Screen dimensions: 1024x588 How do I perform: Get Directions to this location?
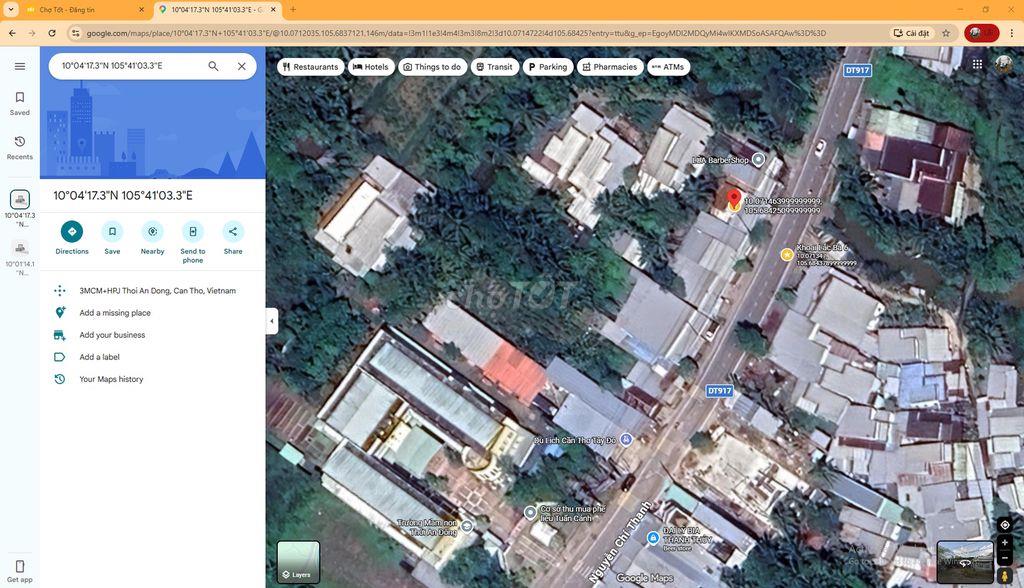coord(72,238)
